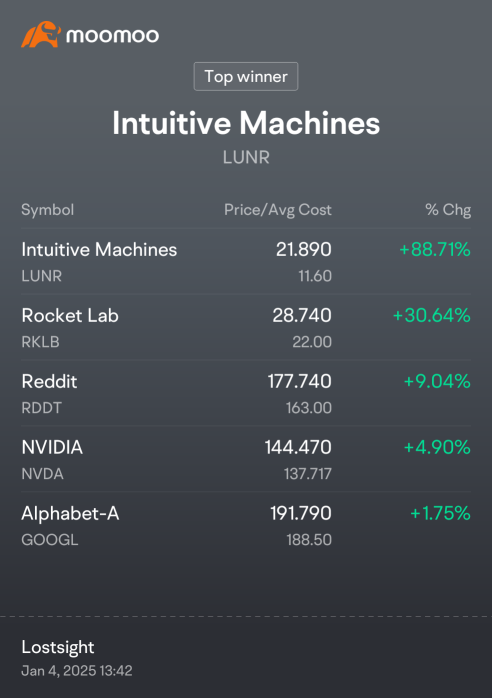Click the GOOGL ticker symbol
Image resolution: width=492 pixels, height=698 pixels.
(x=50, y=540)
